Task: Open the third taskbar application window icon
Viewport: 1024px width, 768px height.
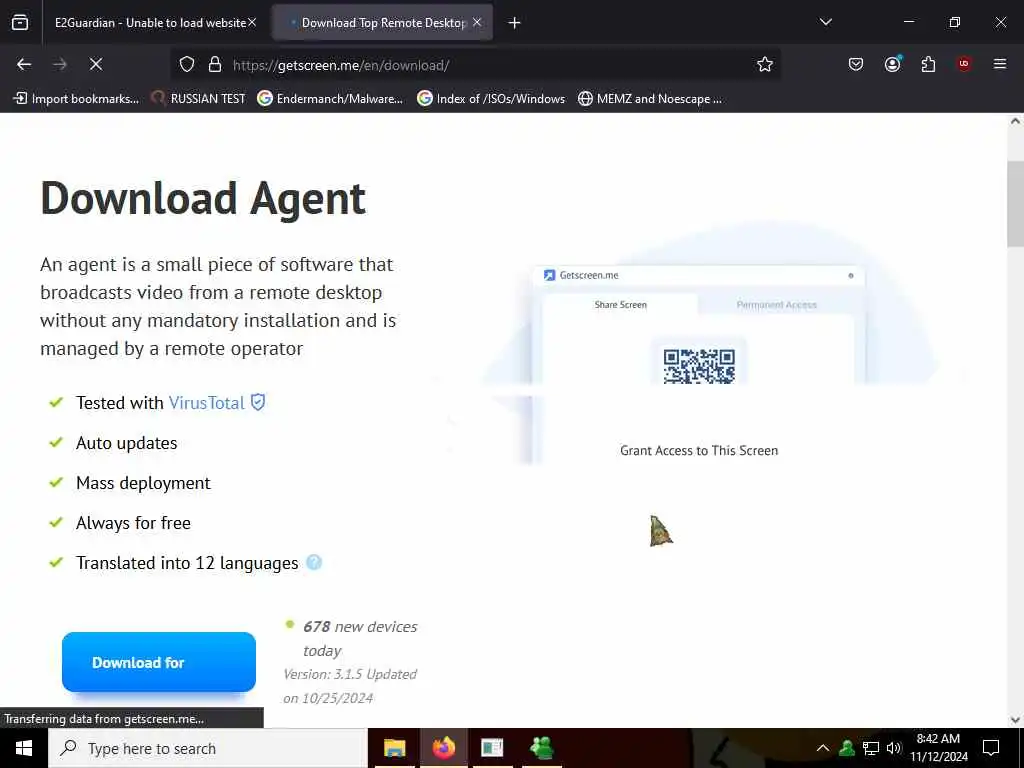Action: (x=492, y=748)
